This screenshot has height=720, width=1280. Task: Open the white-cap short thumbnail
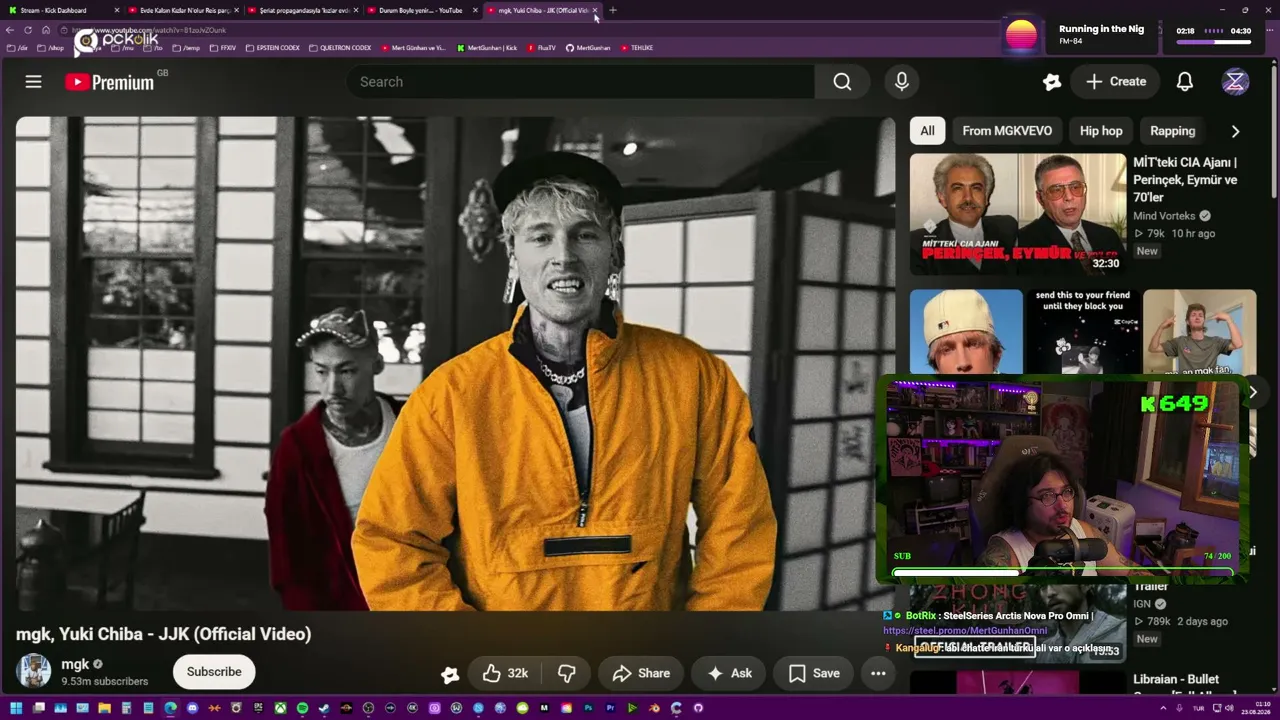point(966,333)
